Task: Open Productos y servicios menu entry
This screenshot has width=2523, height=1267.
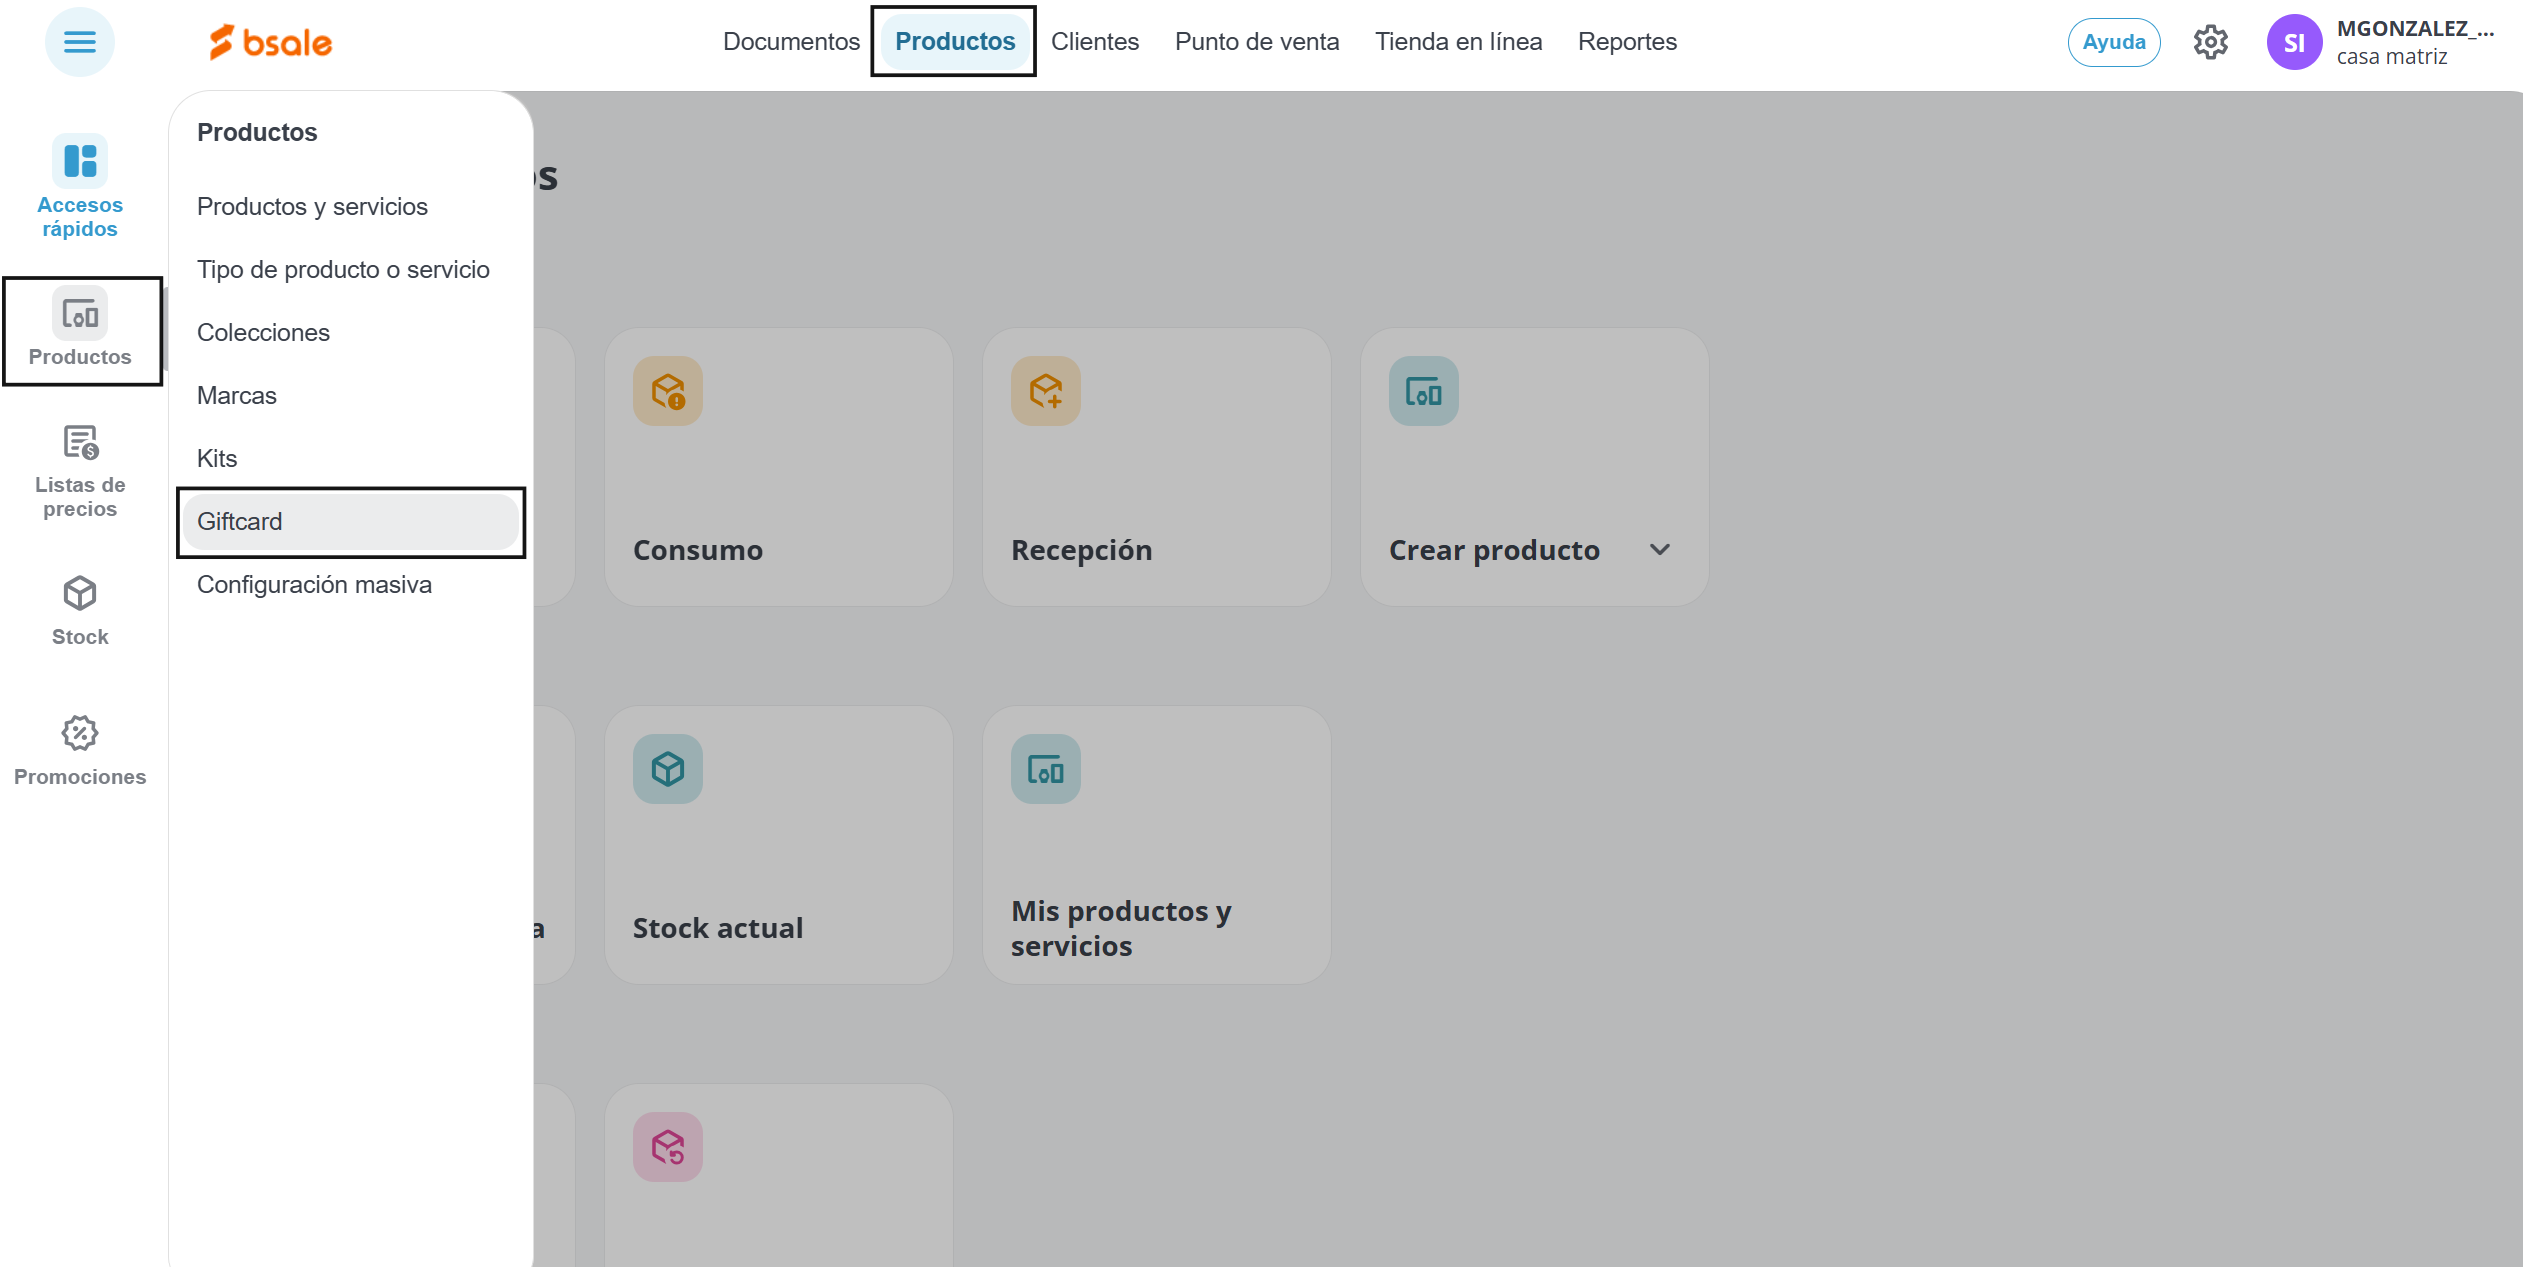Action: (312, 206)
